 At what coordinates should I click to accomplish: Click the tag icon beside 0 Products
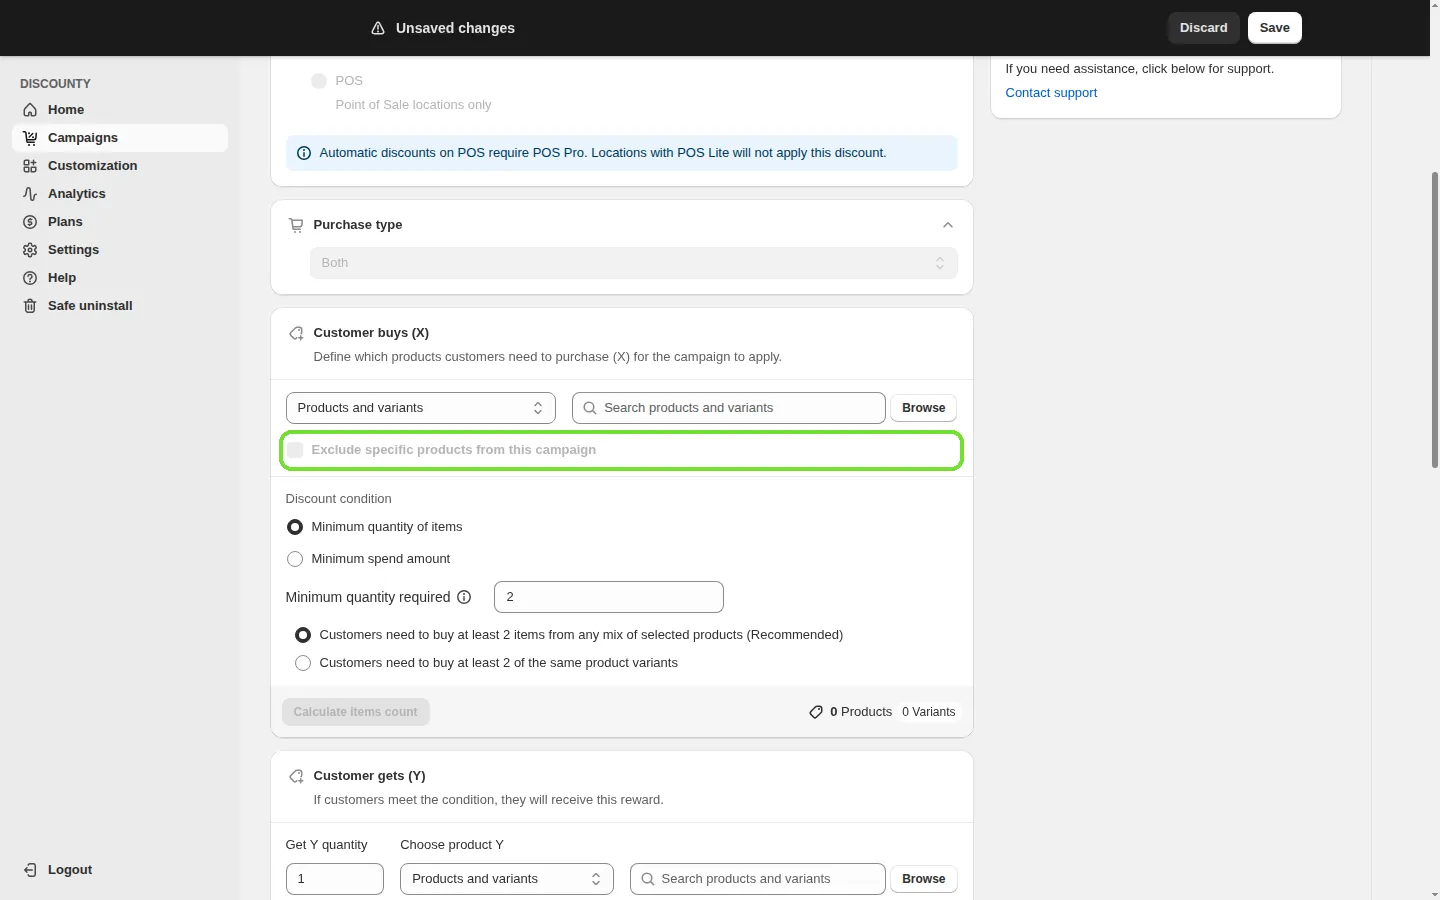tap(816, 712)
